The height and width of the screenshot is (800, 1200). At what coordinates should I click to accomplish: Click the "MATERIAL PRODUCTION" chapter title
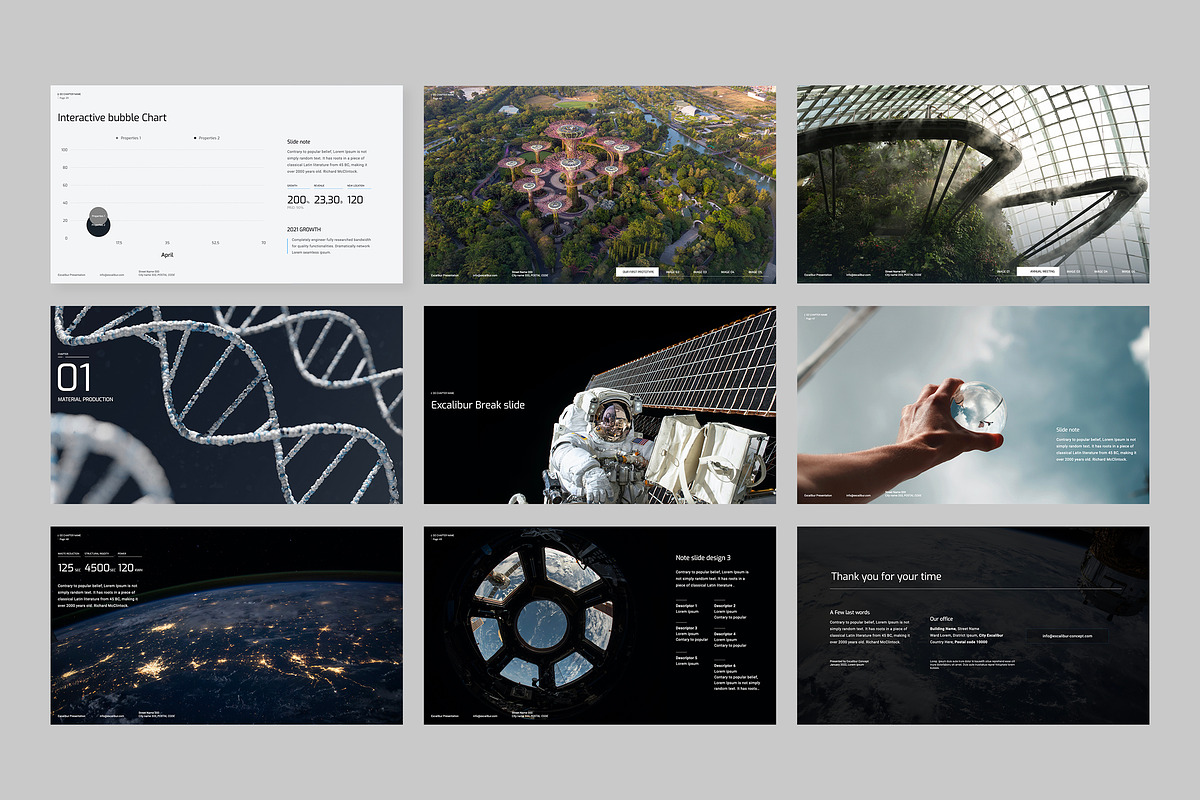tap(85, 400)
